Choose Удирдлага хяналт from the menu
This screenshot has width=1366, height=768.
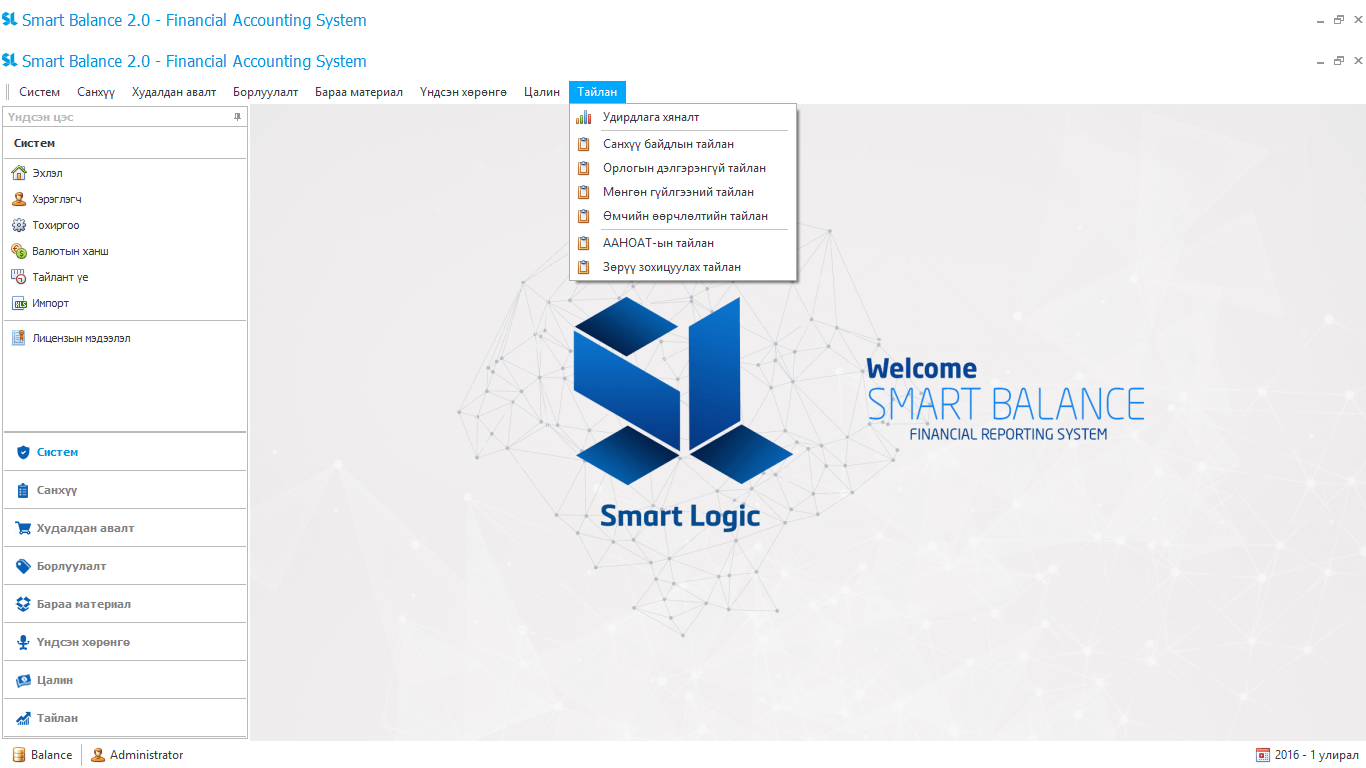(683, 117)
